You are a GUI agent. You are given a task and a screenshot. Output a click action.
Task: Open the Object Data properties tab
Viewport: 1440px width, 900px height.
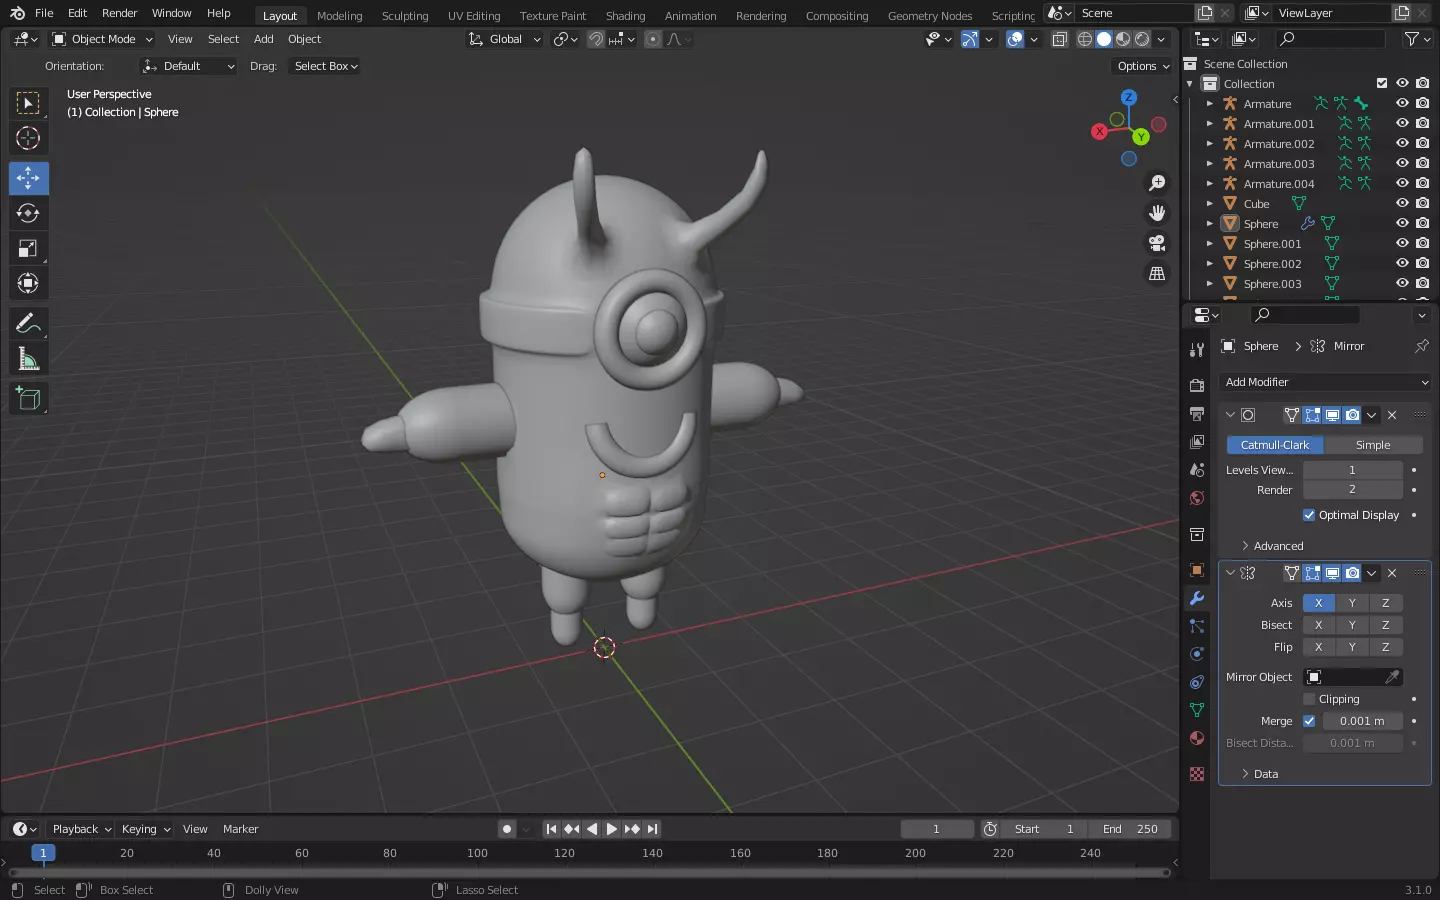1197,710
